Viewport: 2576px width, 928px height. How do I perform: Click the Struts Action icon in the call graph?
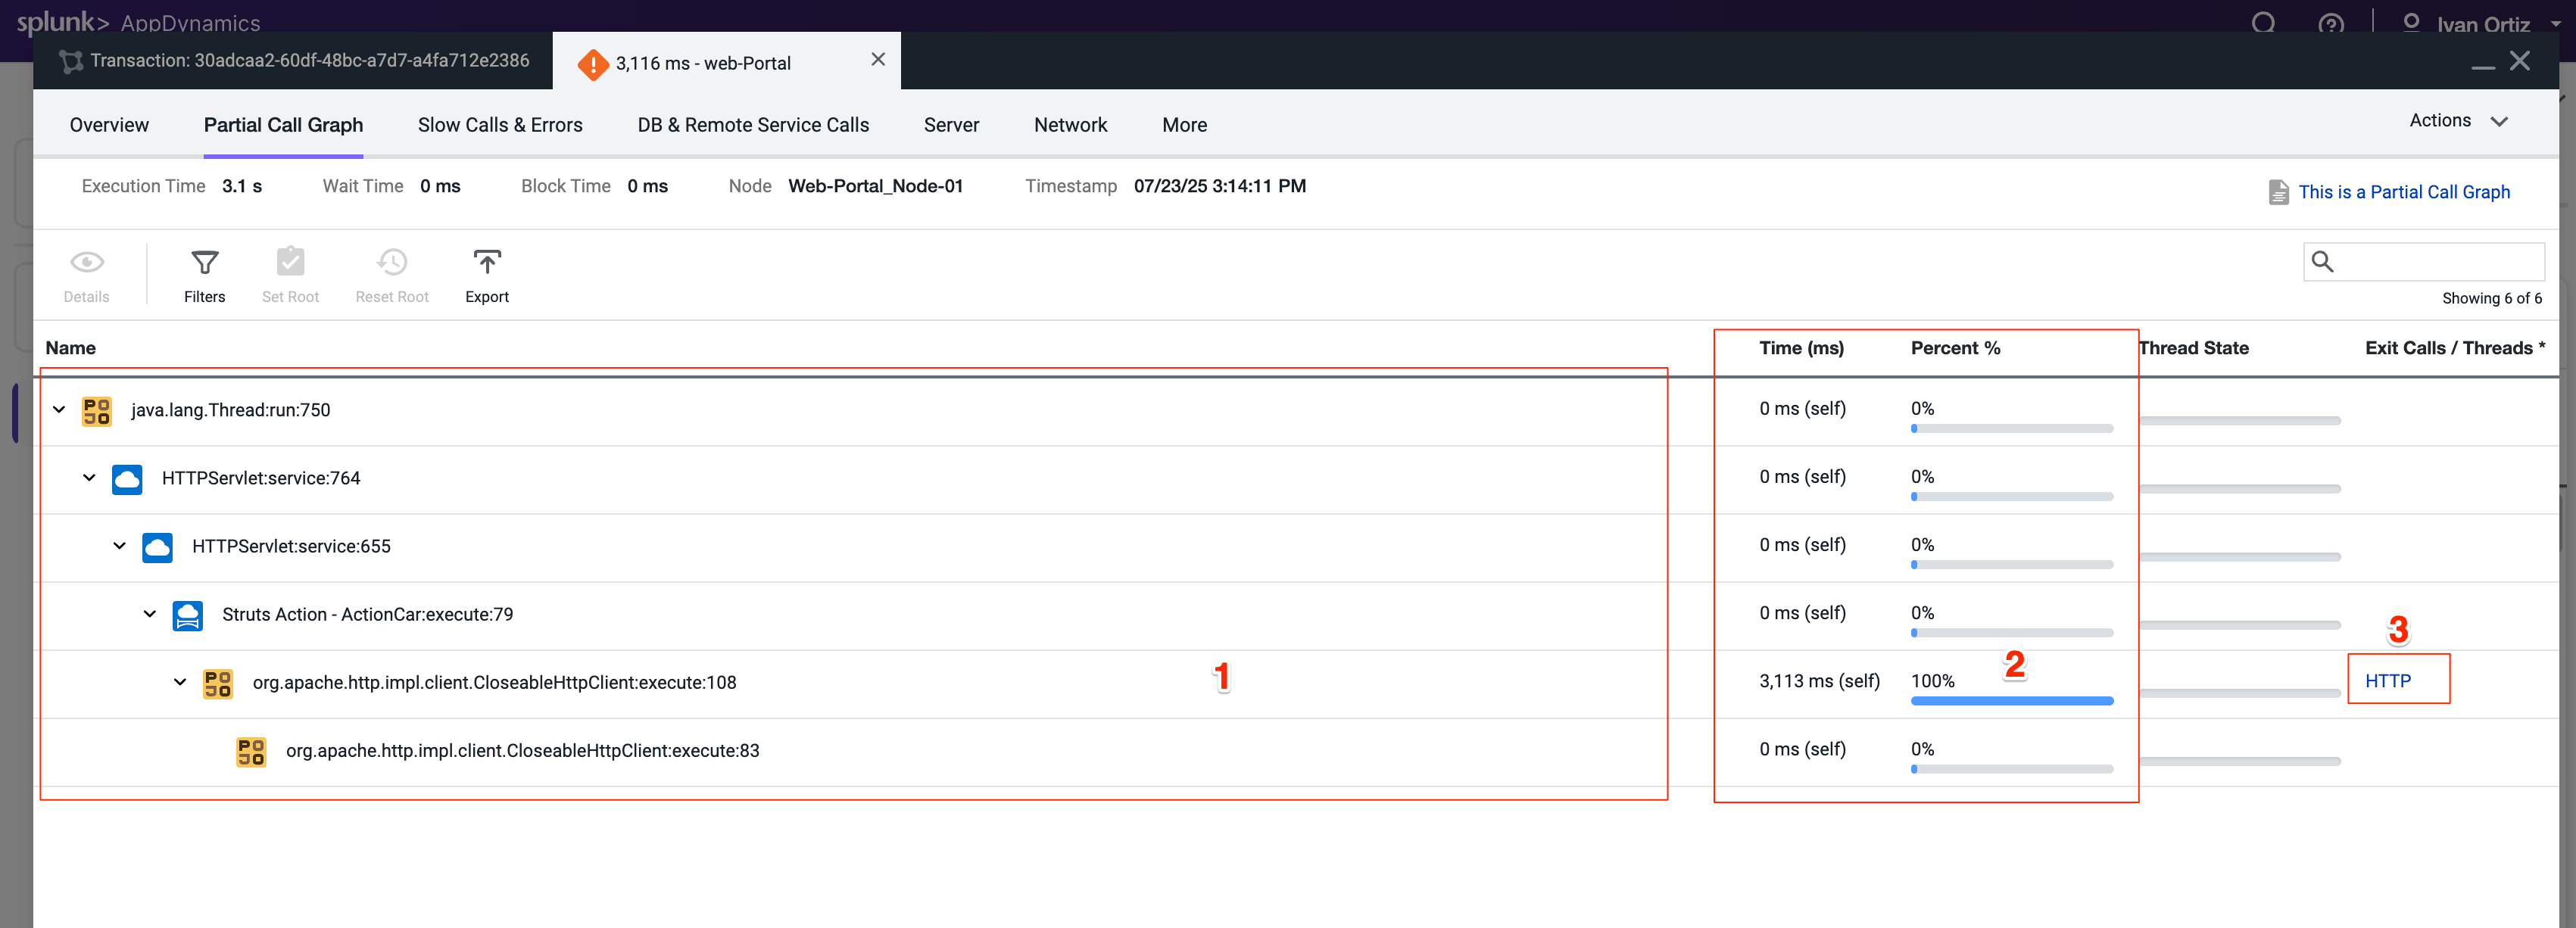pyautogui.click(x=188, y=615)
